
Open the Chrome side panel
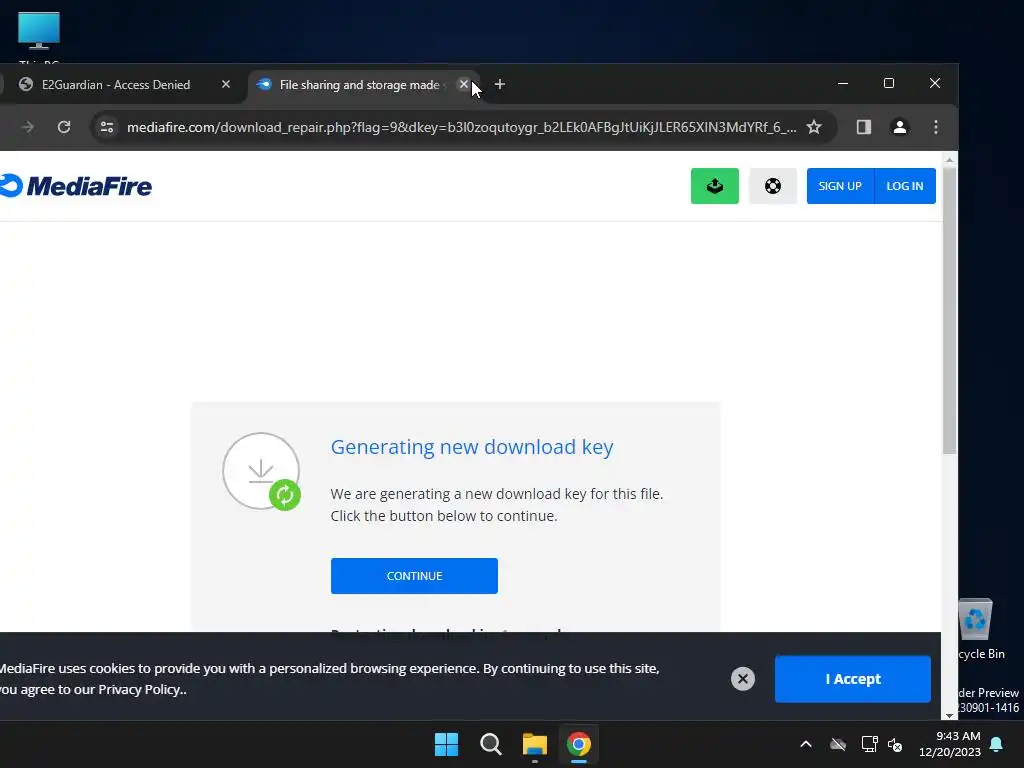point(863,127)
